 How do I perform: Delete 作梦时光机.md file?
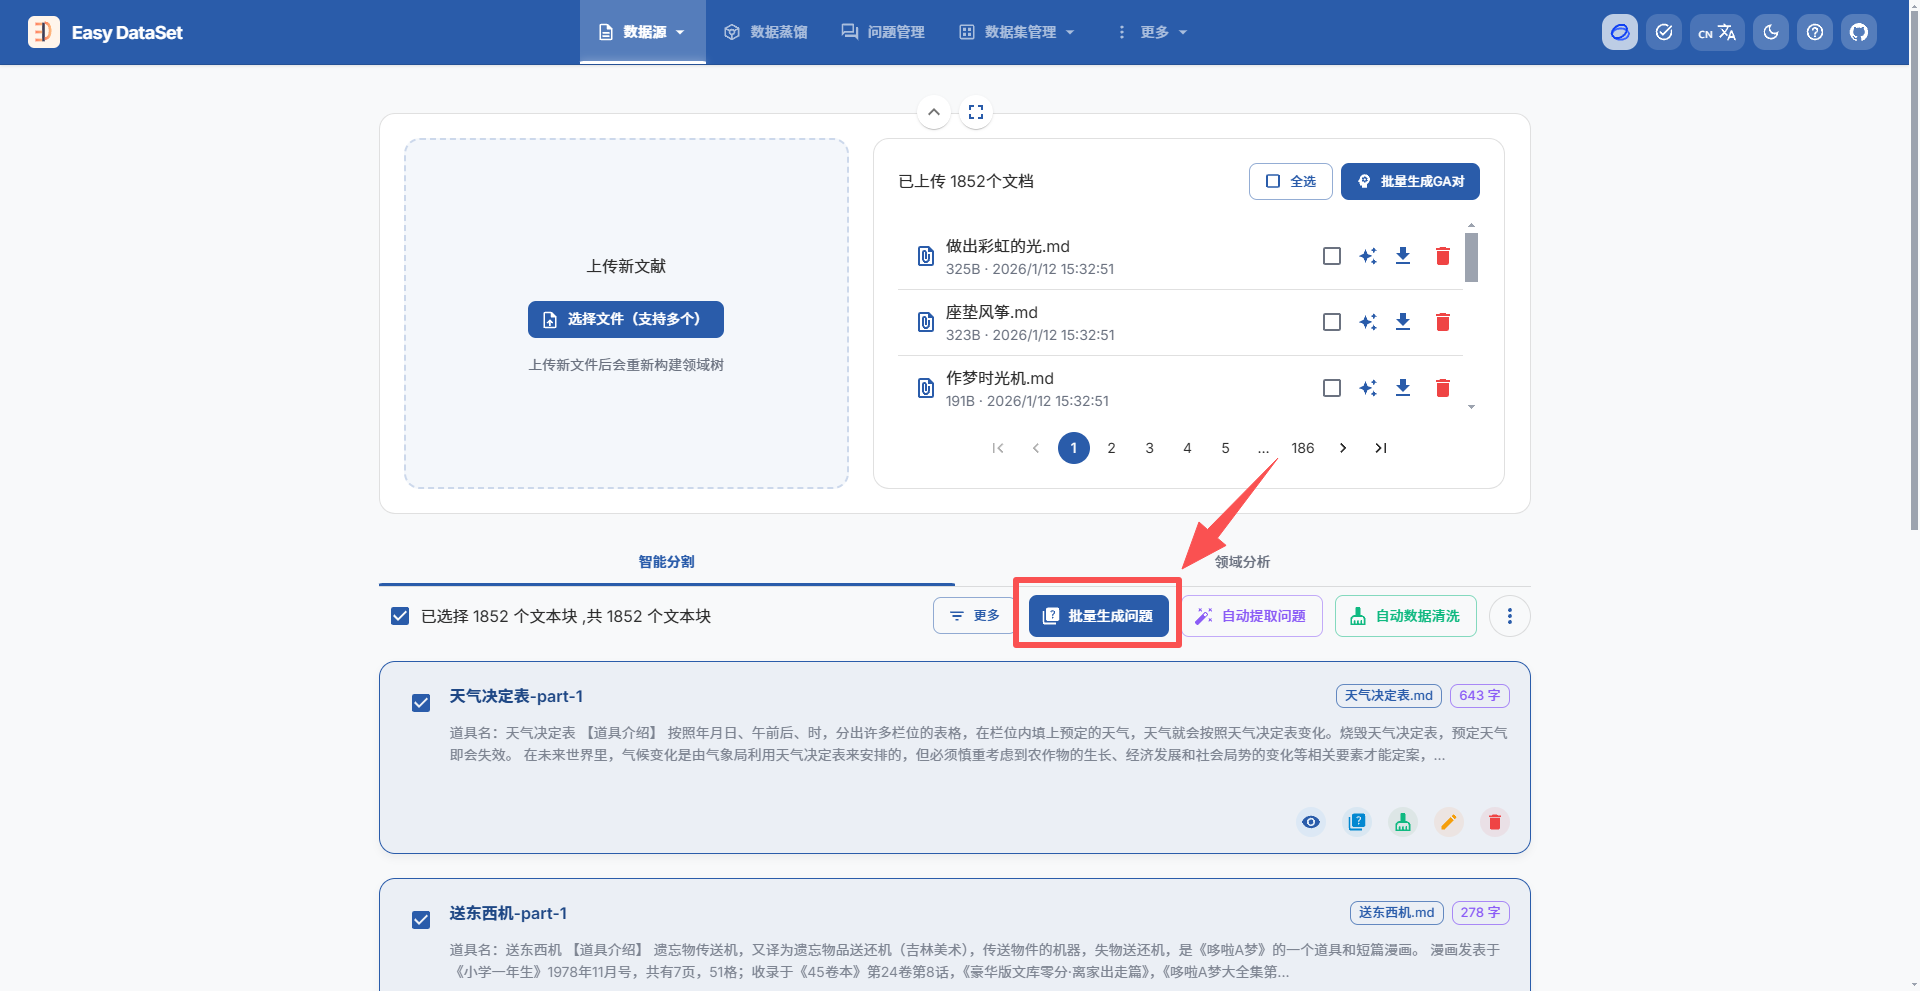[x=1443, y=388]
